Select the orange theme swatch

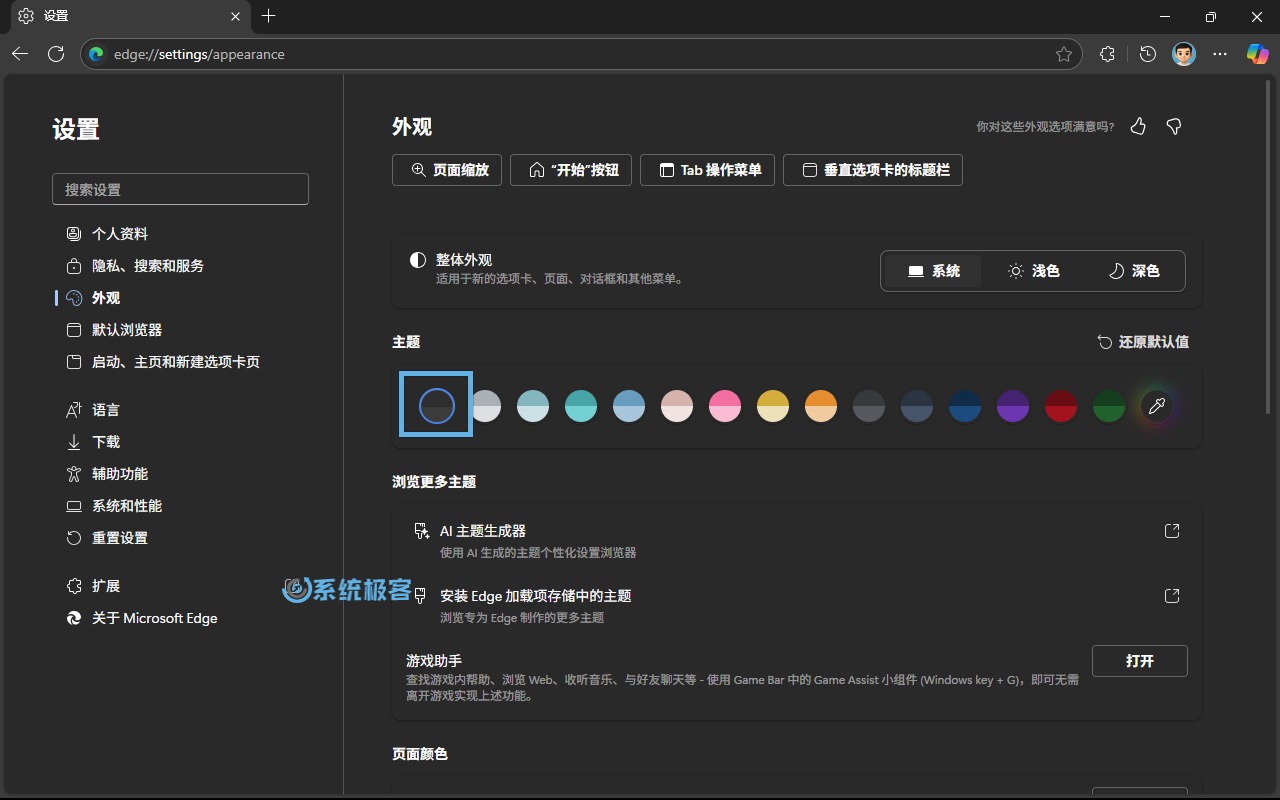(821, 406)
